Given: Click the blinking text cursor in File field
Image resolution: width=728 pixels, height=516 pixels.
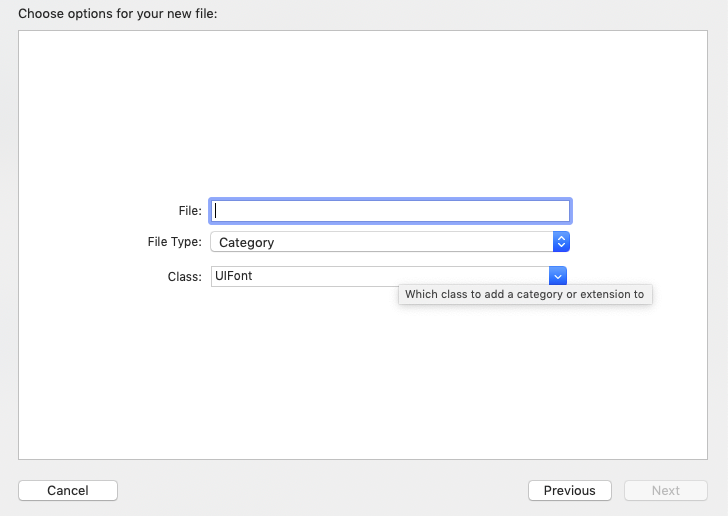Looking at the screenshot, I should tap(216, 211).
